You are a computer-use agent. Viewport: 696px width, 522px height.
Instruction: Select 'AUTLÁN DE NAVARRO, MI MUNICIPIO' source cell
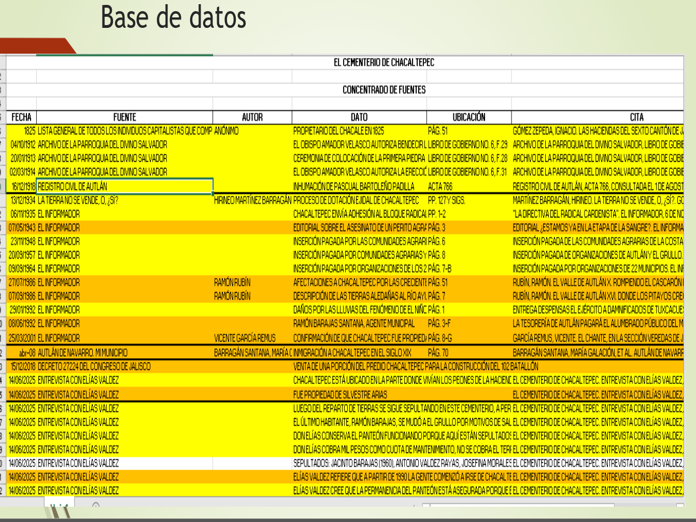click(x=124, y=353)
